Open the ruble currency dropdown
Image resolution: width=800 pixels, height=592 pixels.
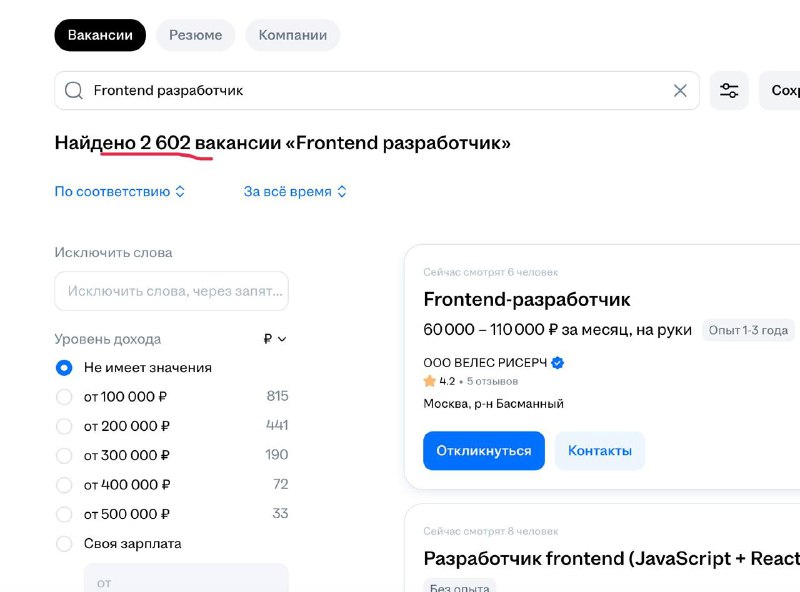click(x=275, y=339)
